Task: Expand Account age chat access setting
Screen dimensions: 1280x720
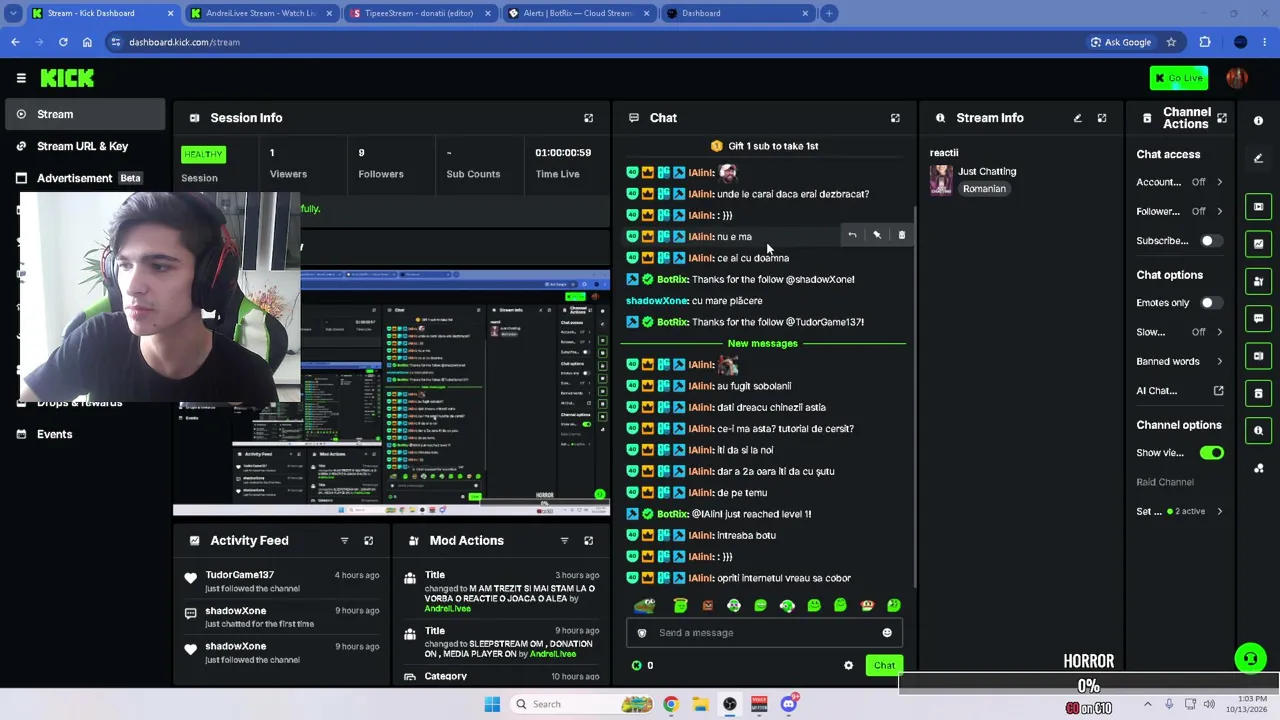Action: (x=1180, y=182)
